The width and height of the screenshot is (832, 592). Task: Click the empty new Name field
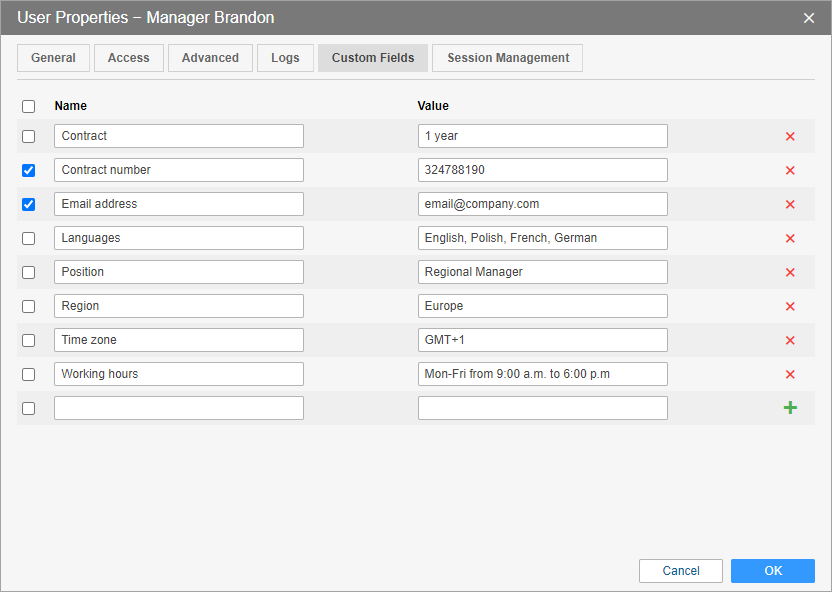(179, 408)
